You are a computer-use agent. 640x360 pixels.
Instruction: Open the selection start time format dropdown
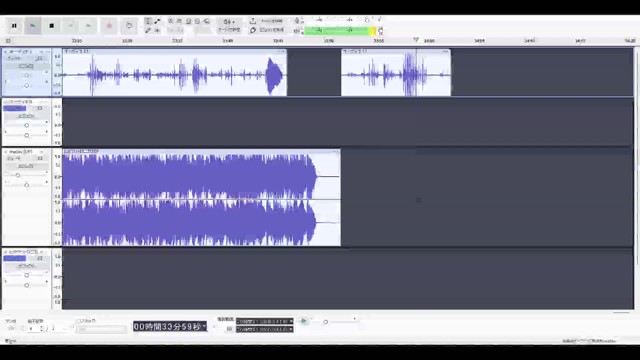click(x=291, y=322)
